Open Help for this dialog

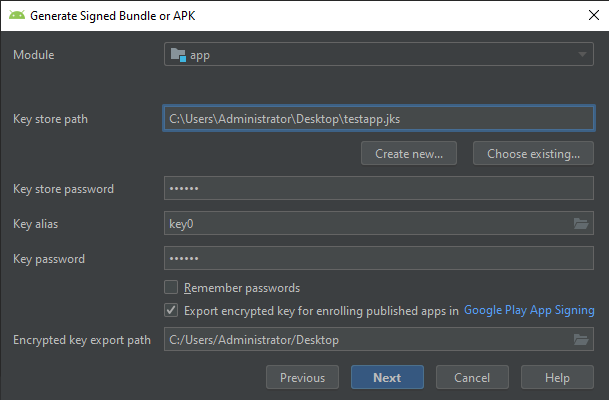(557, 378)
